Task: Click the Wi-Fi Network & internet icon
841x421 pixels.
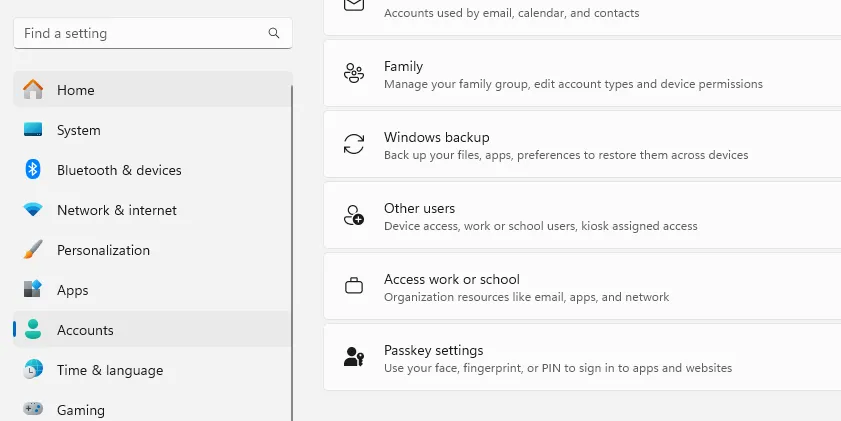Action: pyautogui.click(x=33, y=210)
